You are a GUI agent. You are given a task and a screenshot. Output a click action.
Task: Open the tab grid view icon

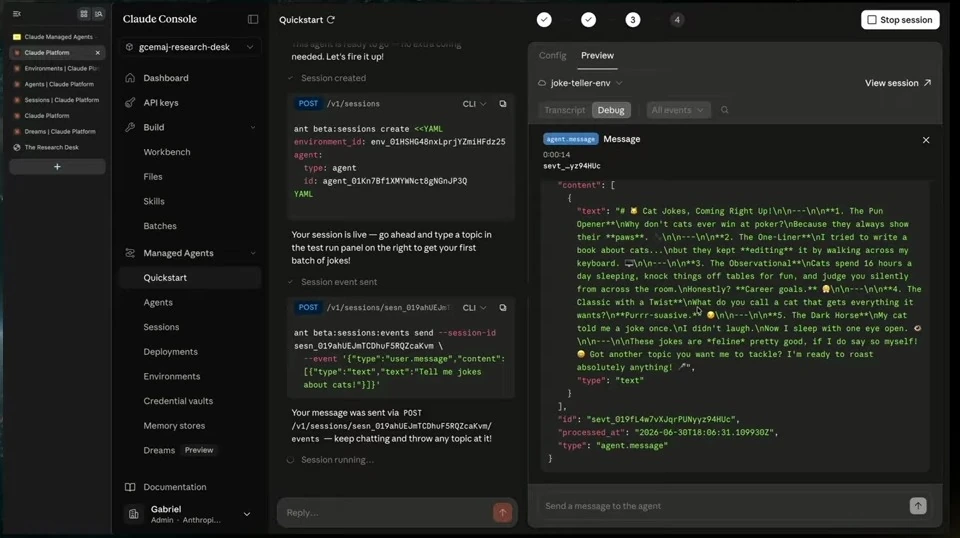tap(84, 13)
